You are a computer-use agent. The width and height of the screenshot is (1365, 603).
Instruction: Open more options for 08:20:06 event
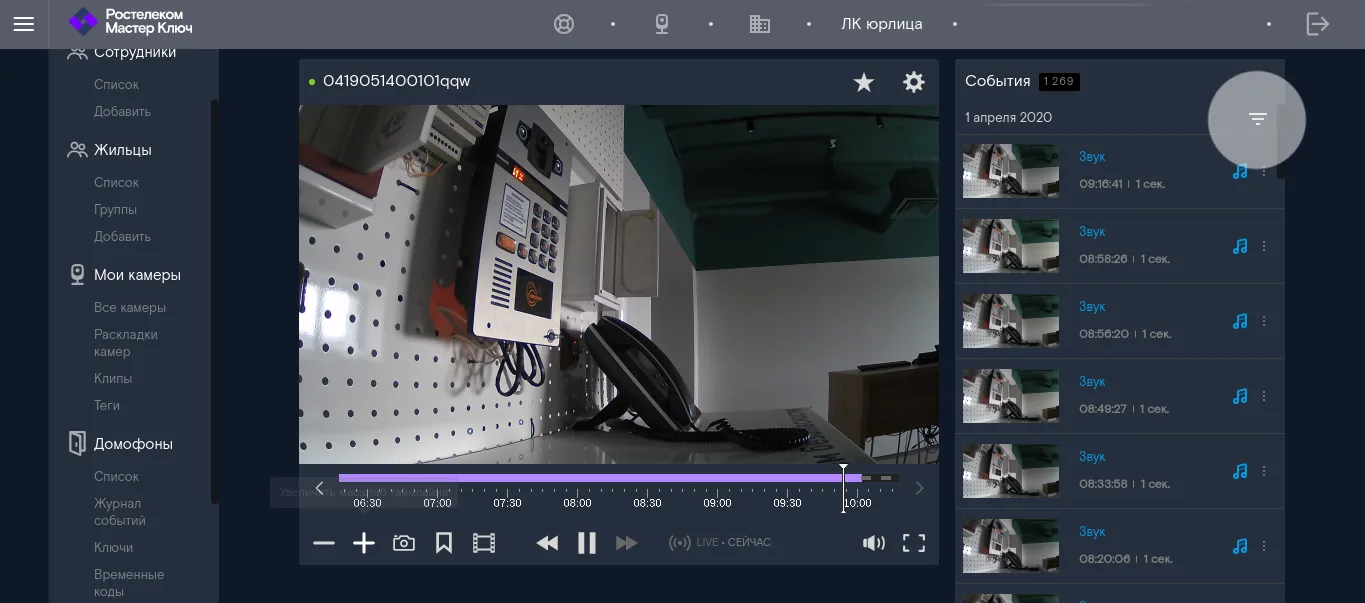[x=1264, y=546]
